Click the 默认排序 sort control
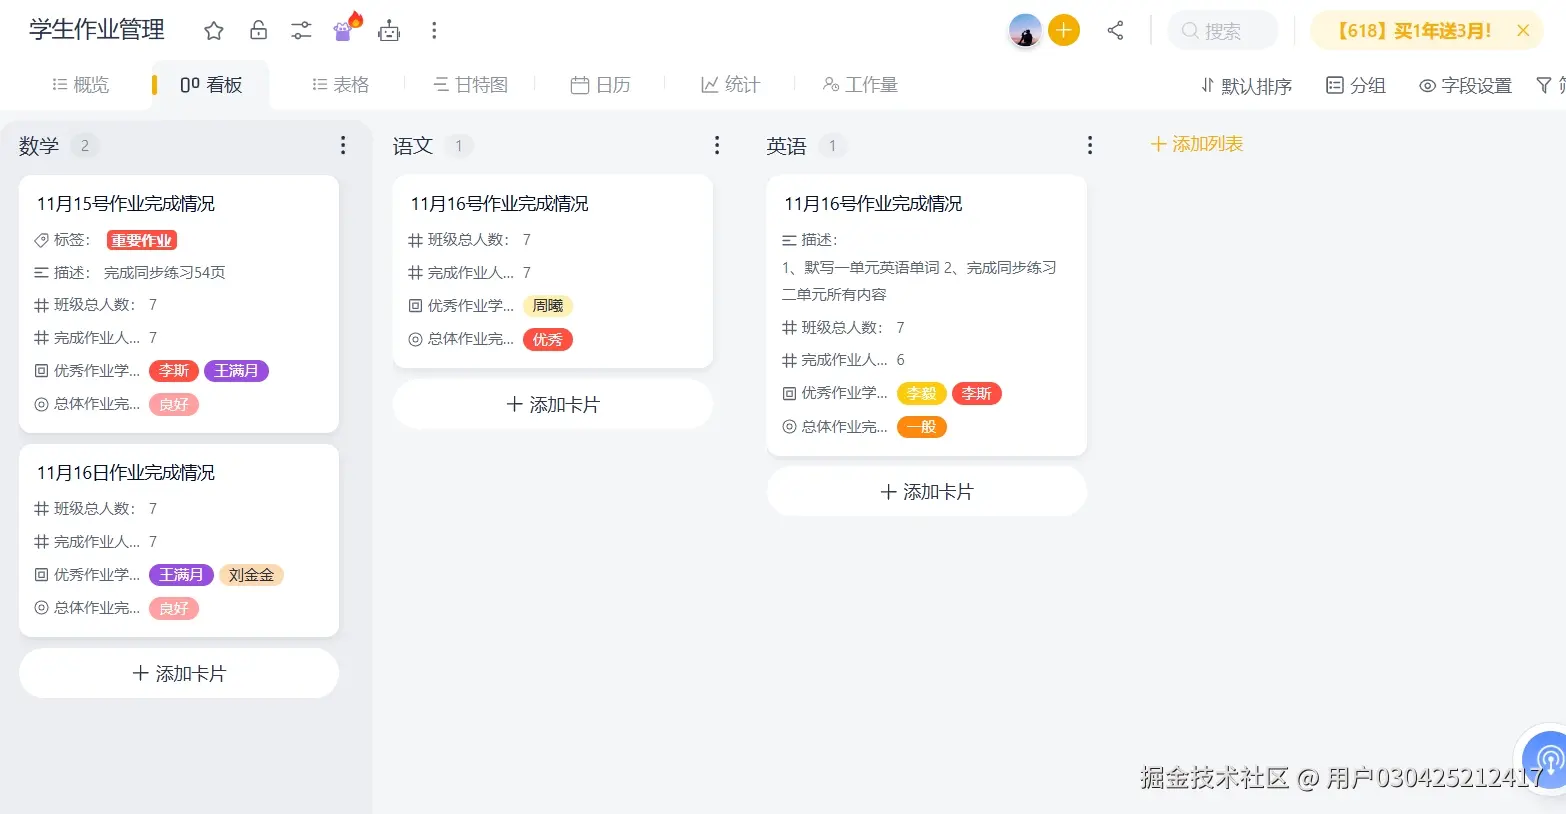 (1245, 86)
